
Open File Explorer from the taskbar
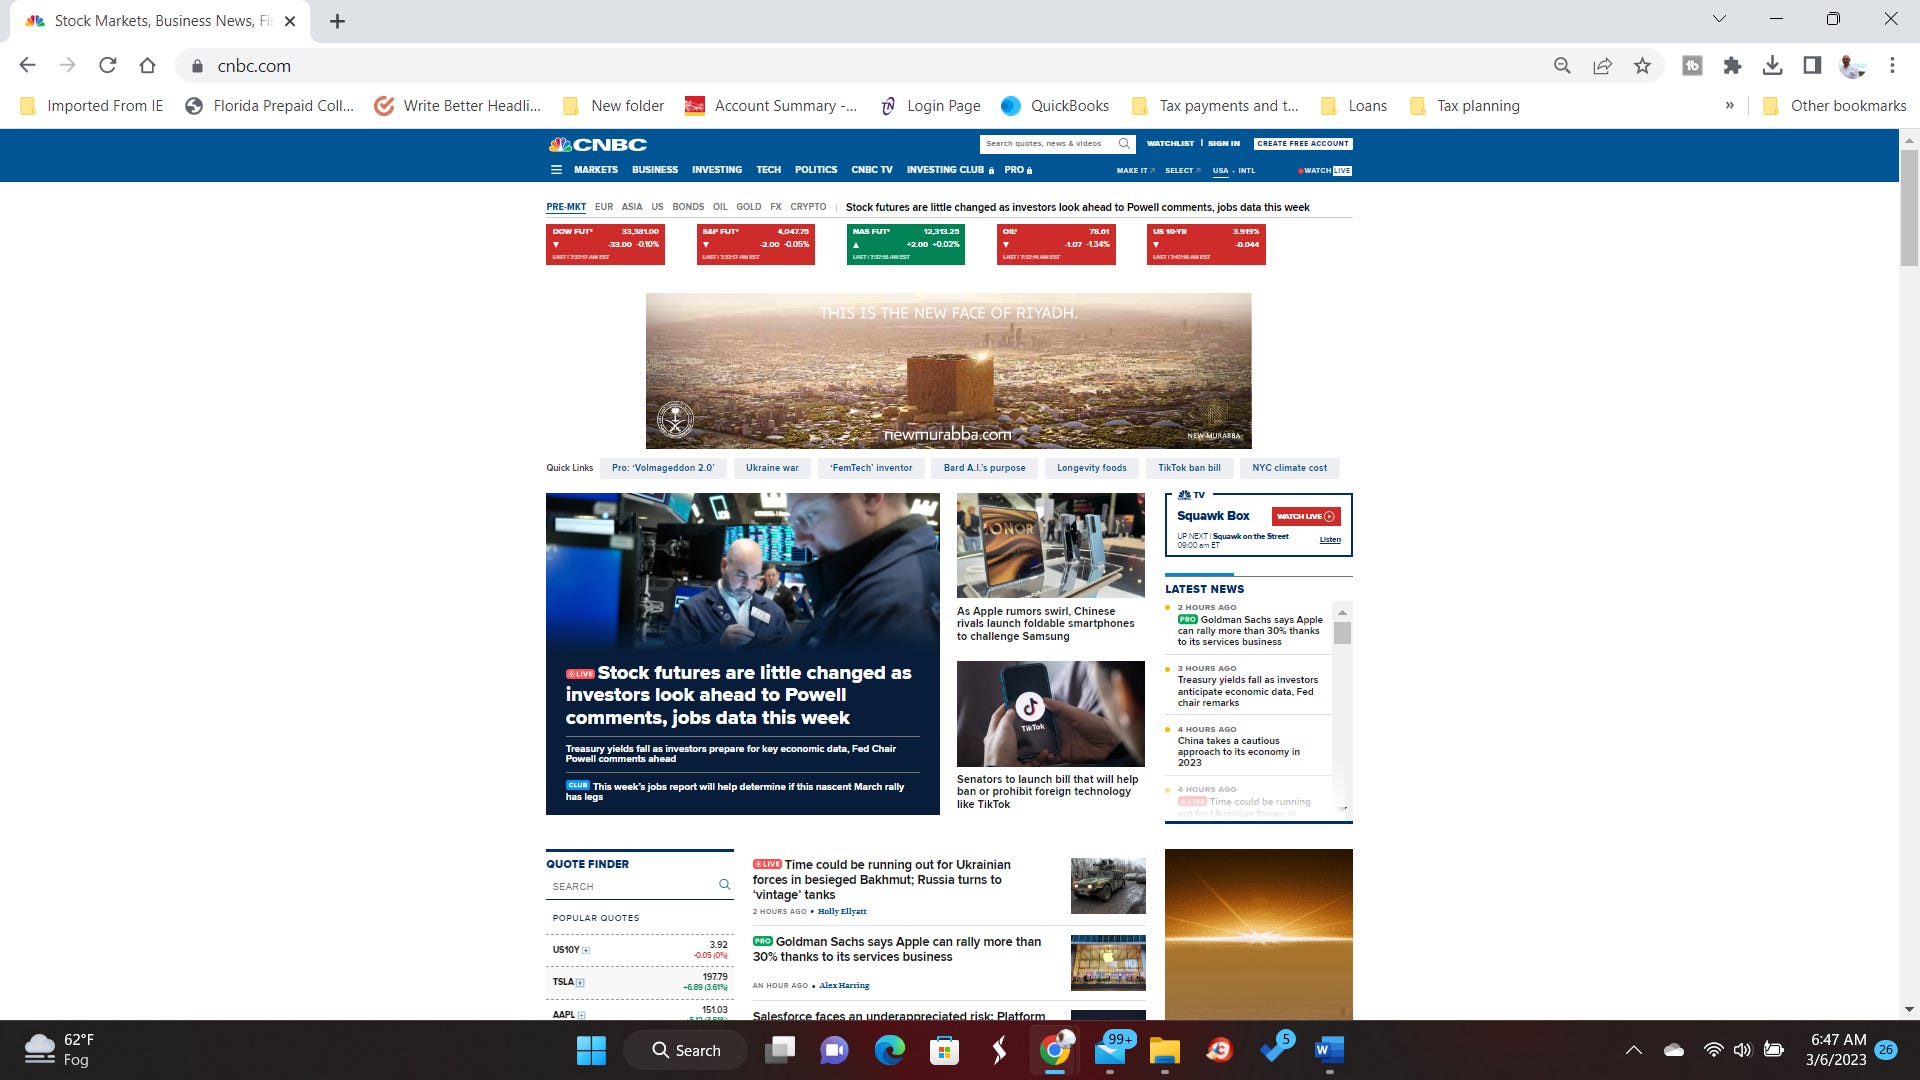coord(1164,1050)
